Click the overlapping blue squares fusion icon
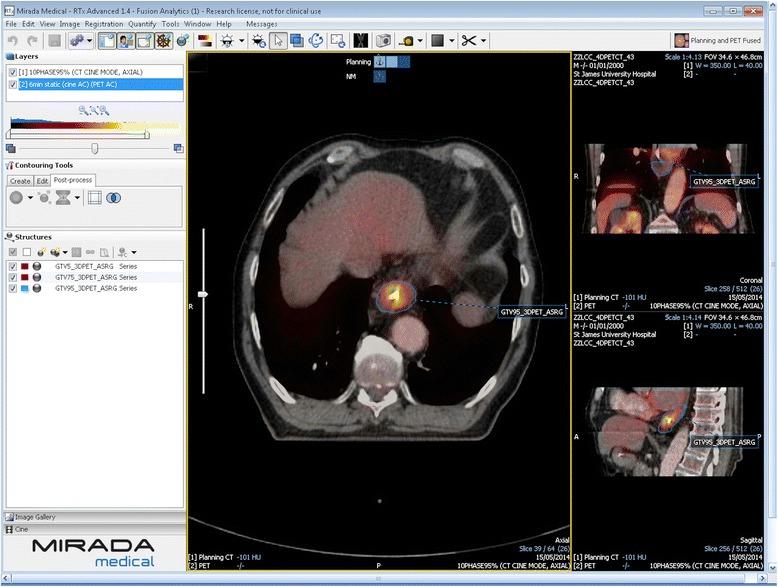The image size is (778, 587). coord(297,41)
